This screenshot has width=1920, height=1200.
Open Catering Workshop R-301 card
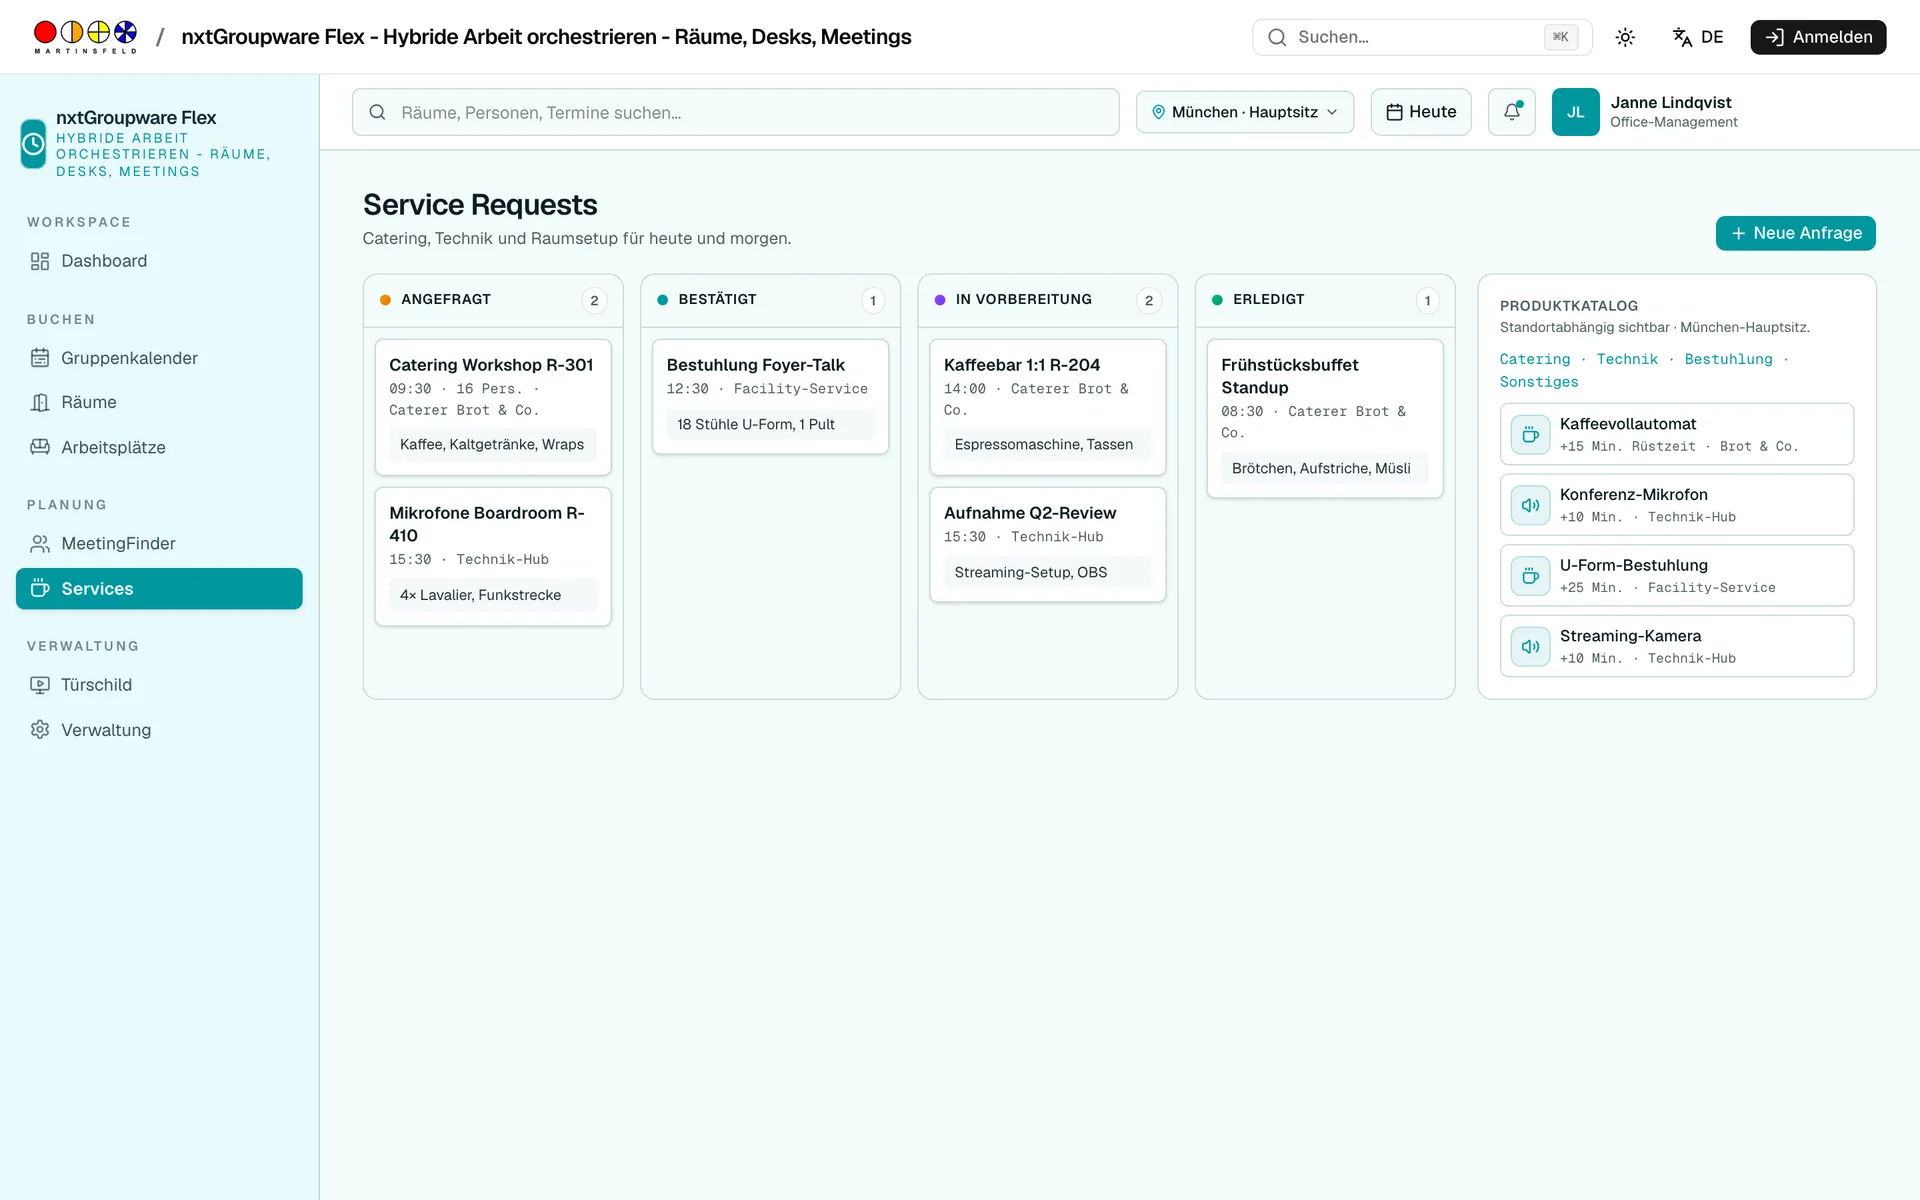point(492,407)
